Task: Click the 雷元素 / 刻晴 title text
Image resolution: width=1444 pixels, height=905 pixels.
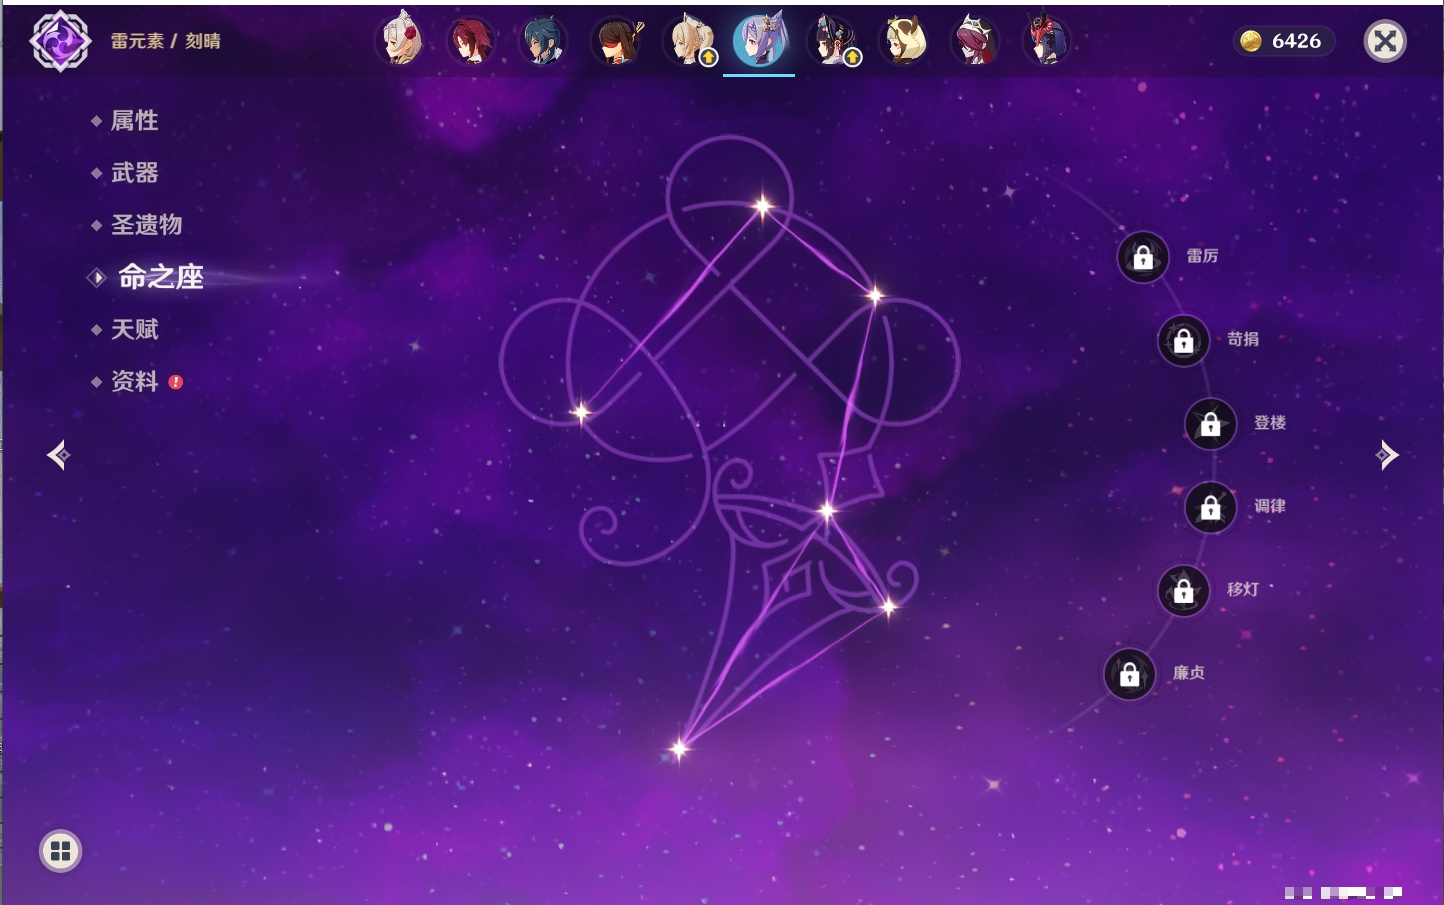Action: 165,41
